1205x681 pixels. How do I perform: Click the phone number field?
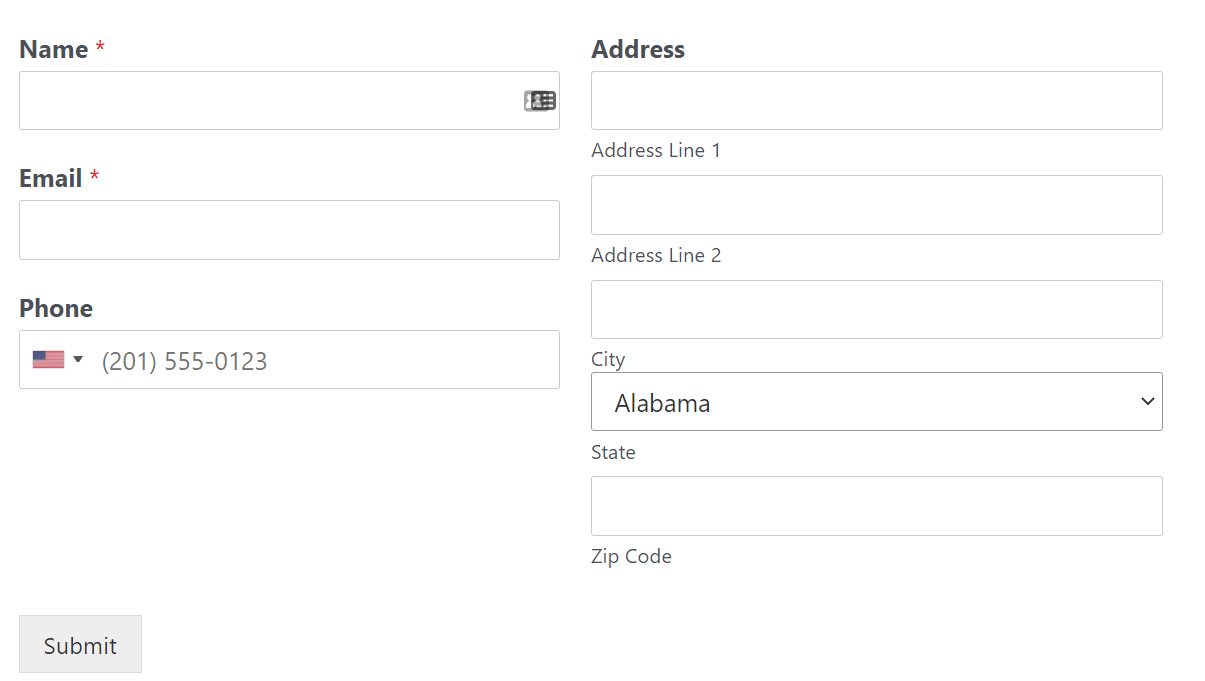[x=289, y=359]
